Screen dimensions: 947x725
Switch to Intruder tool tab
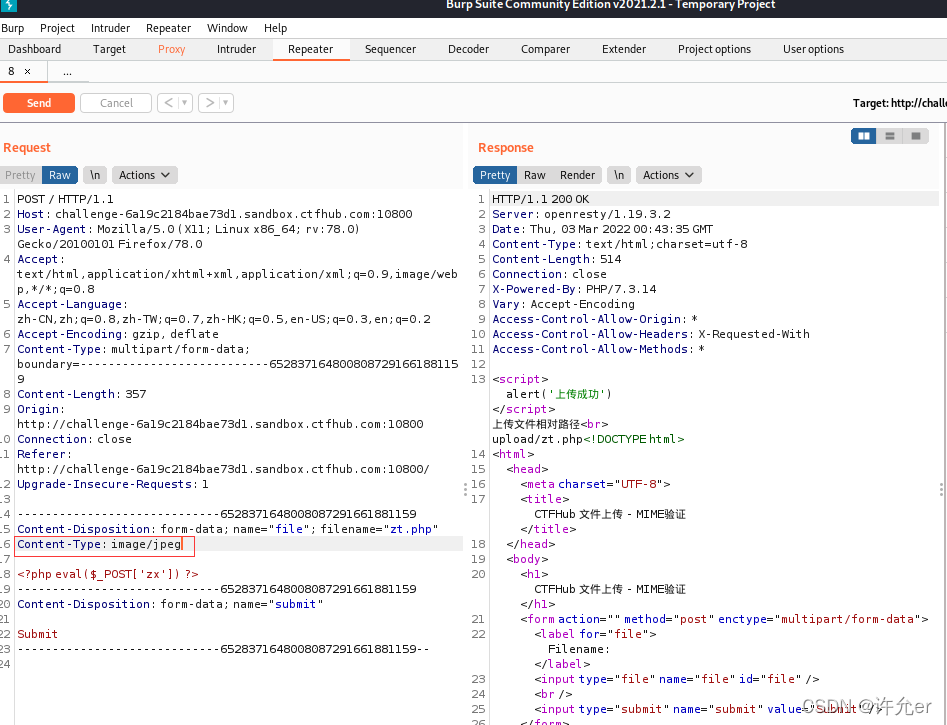[236, 50]
